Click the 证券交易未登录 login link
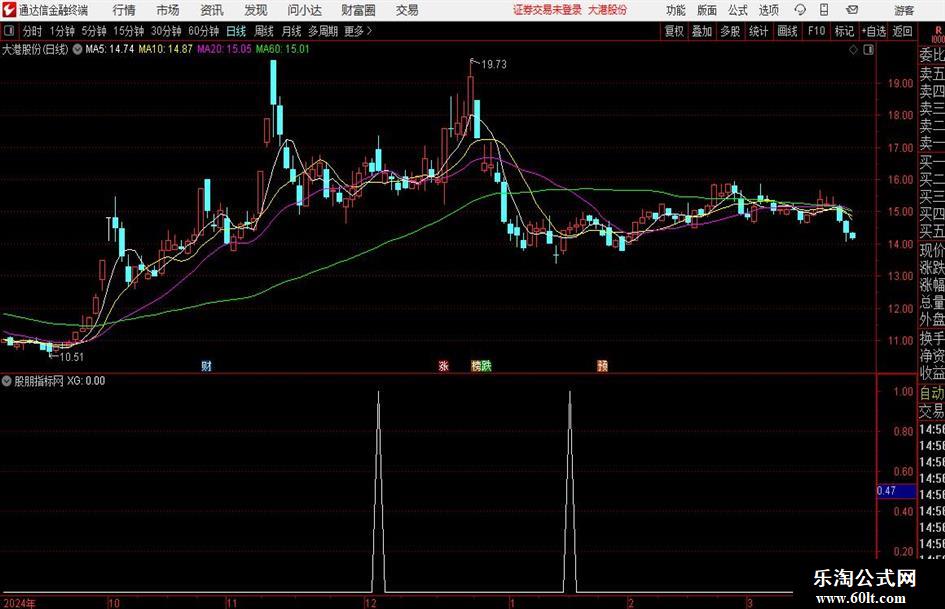The image size is (945, 609). (x=547, y=10)
